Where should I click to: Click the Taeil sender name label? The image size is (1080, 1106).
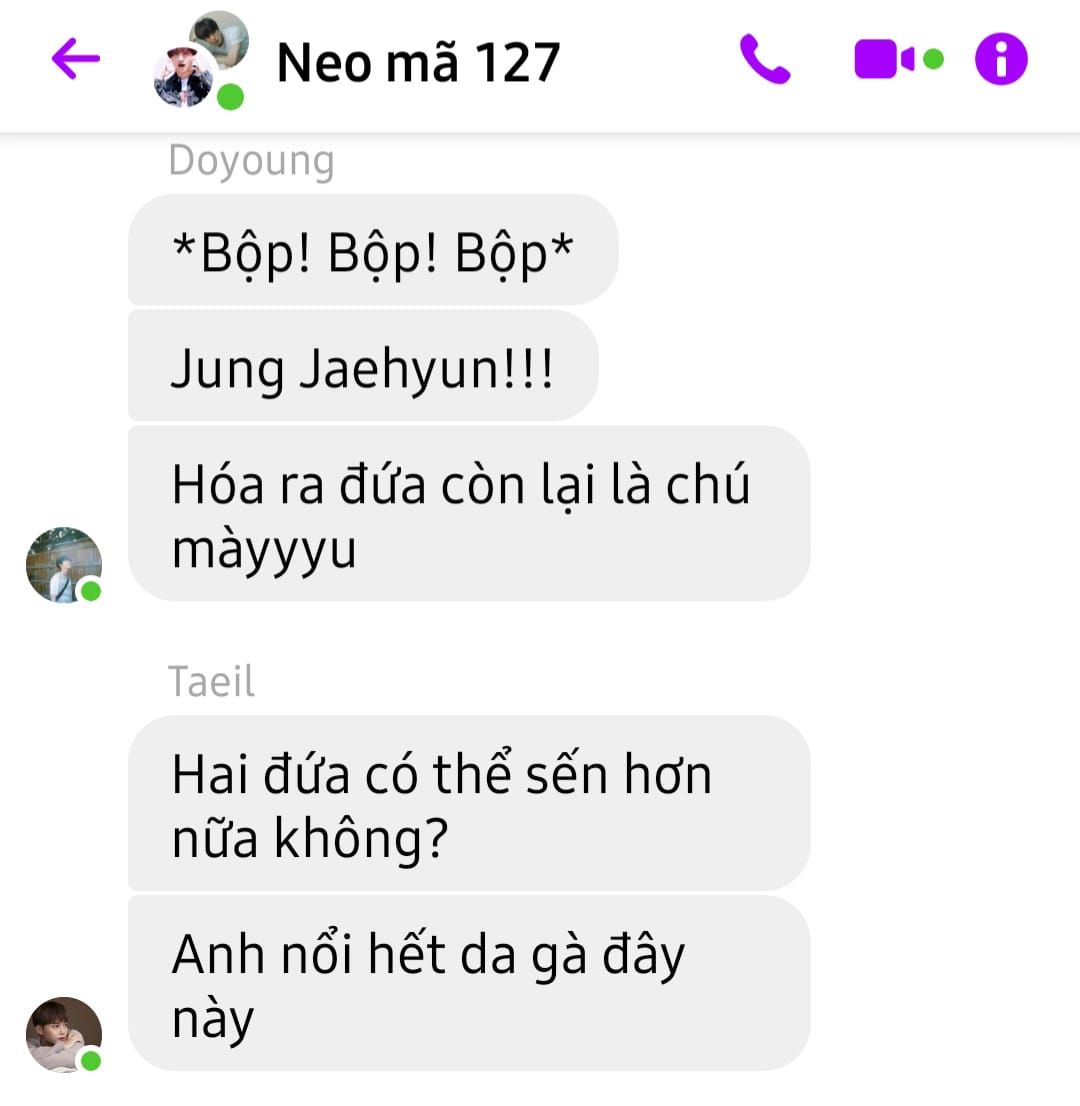pos(211,681)
